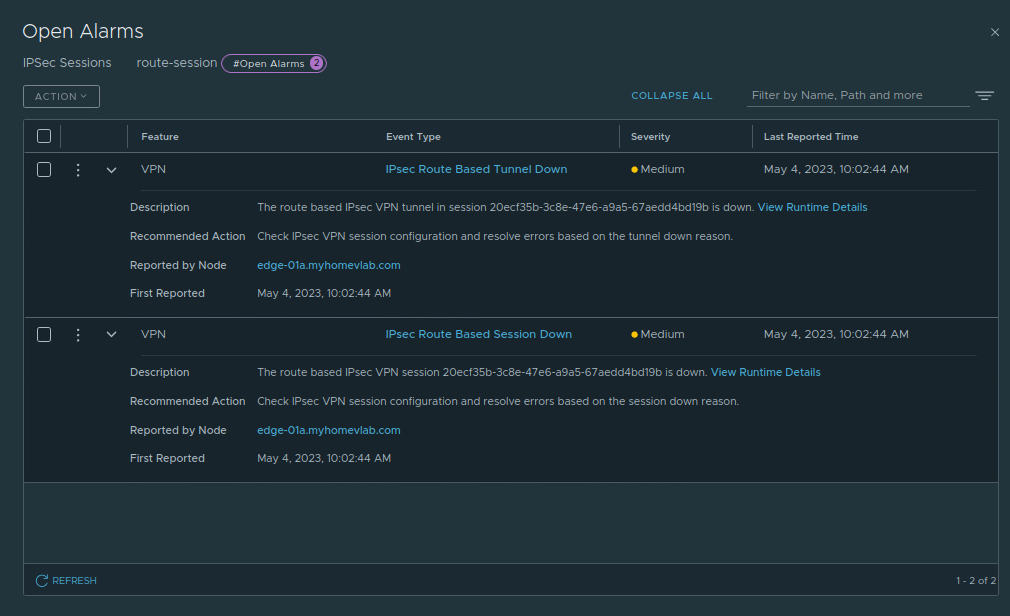Image resolution: width=1010 pixels, height=616 pixels.
Task: Collapse the Tunnel Down alarm row
Action: click(x=111, y=170)
